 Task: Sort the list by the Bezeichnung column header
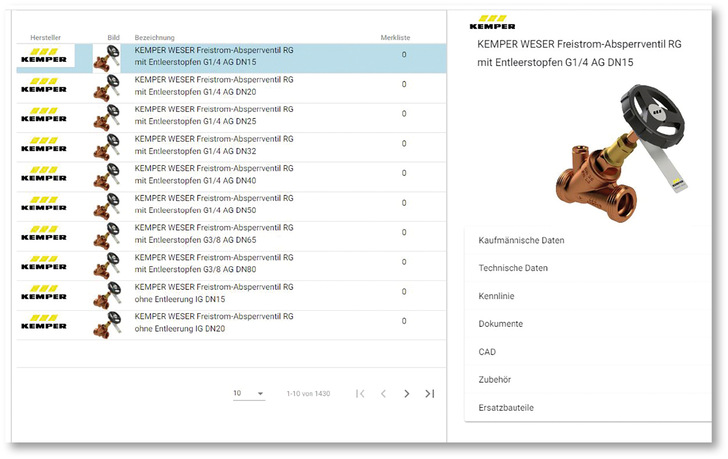155,37
